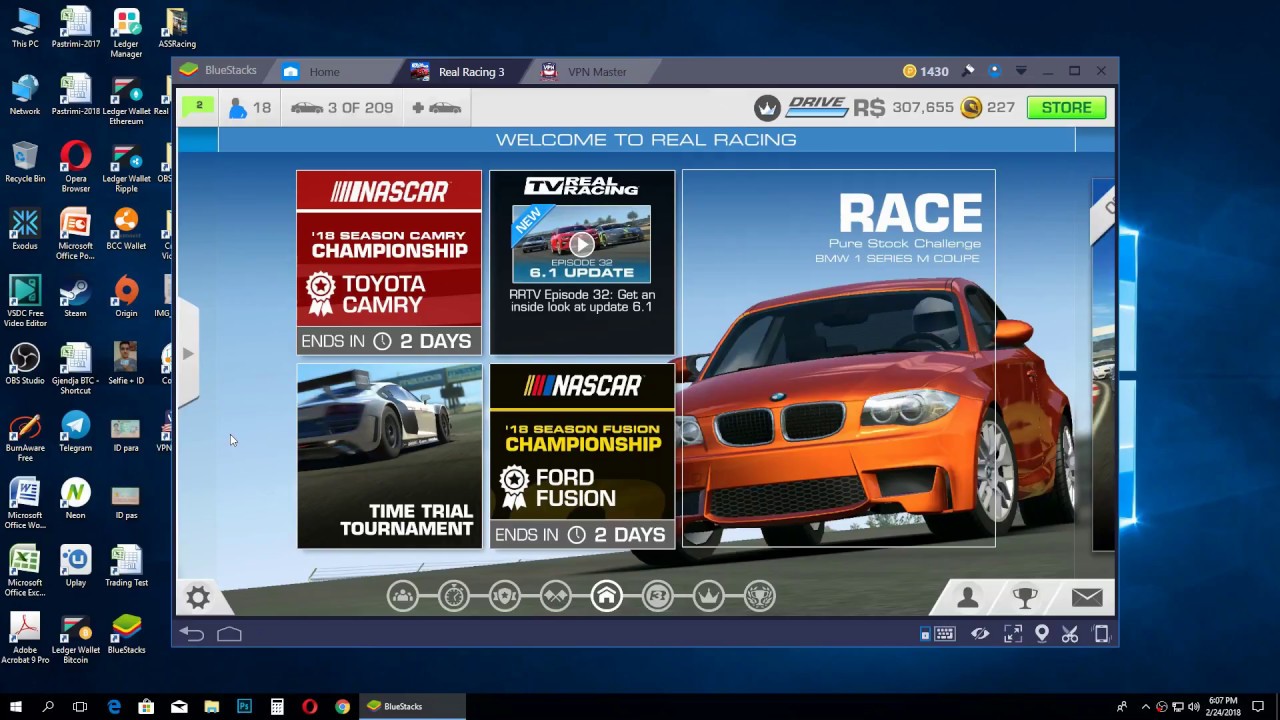Open the OBS Studio desktop shortcut
The width and height of the screenshot is (1280, 720).
pos(25,364)
